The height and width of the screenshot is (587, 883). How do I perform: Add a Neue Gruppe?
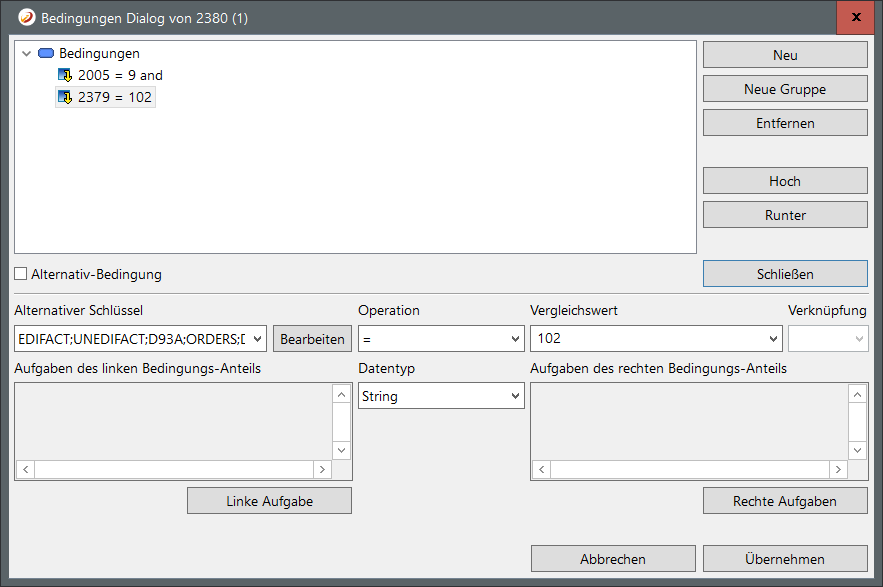tap(784, 89)
